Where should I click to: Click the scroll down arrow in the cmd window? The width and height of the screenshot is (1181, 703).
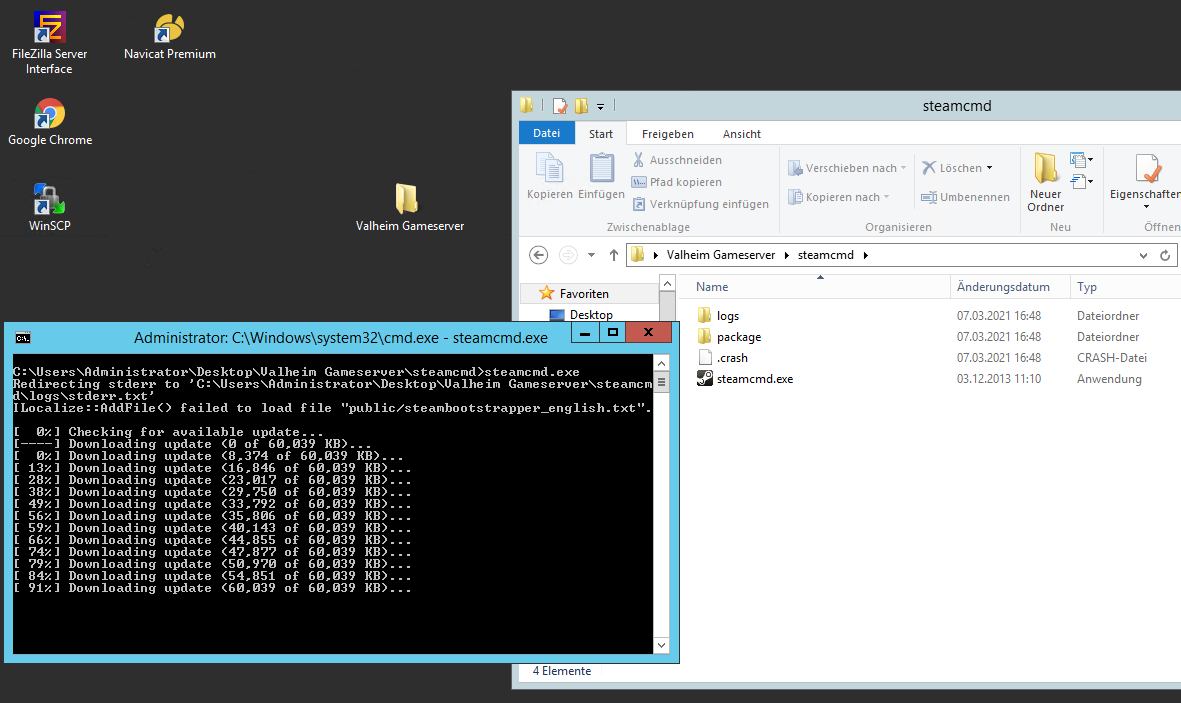(x=661, y=644)
